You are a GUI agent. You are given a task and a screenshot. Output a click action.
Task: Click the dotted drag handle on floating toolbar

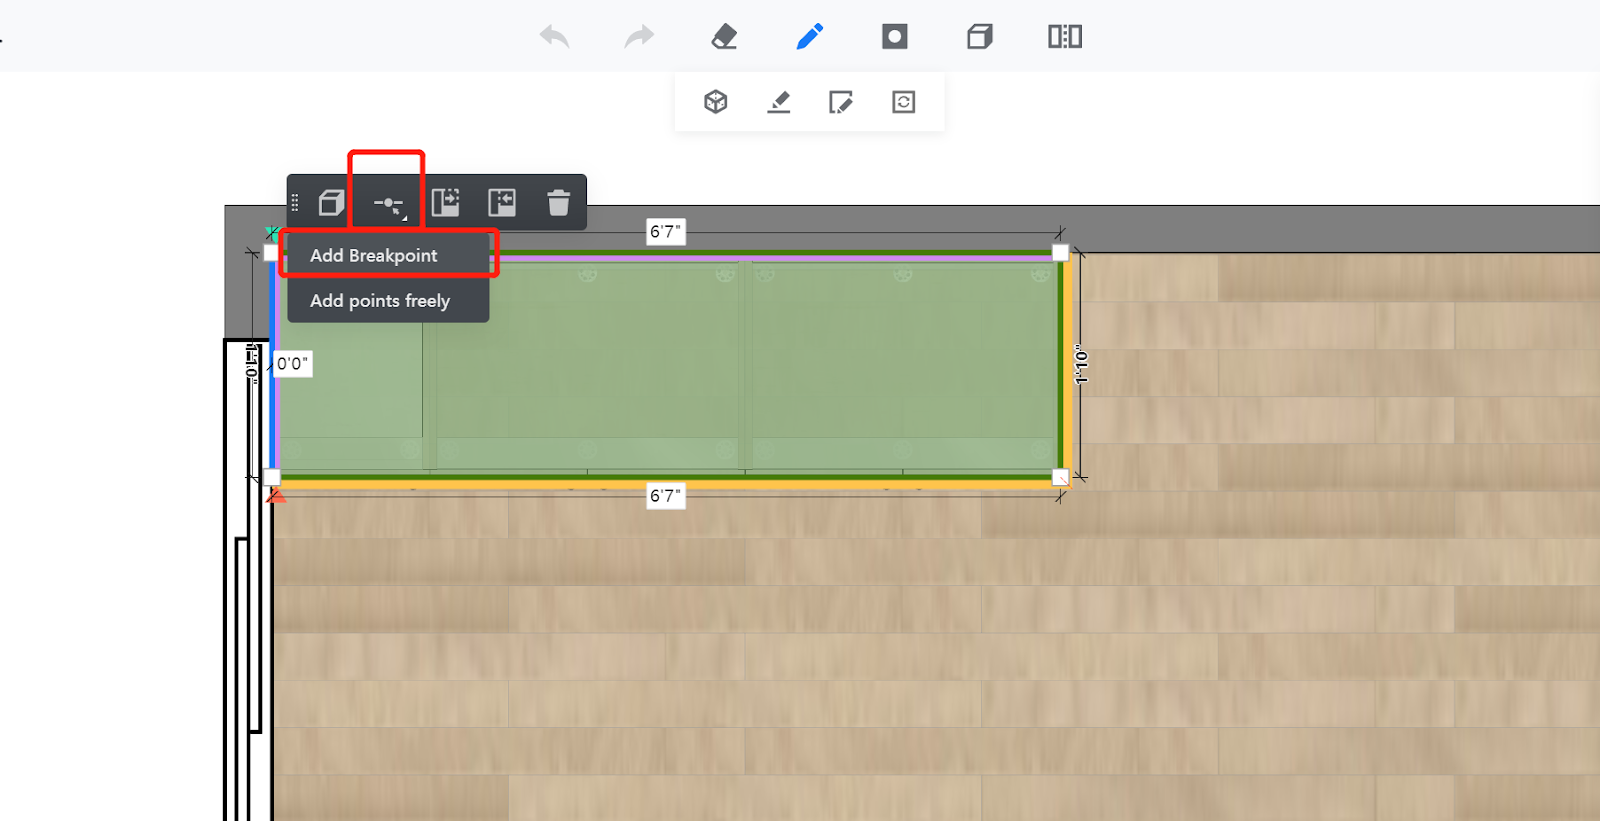pos(295,203)
